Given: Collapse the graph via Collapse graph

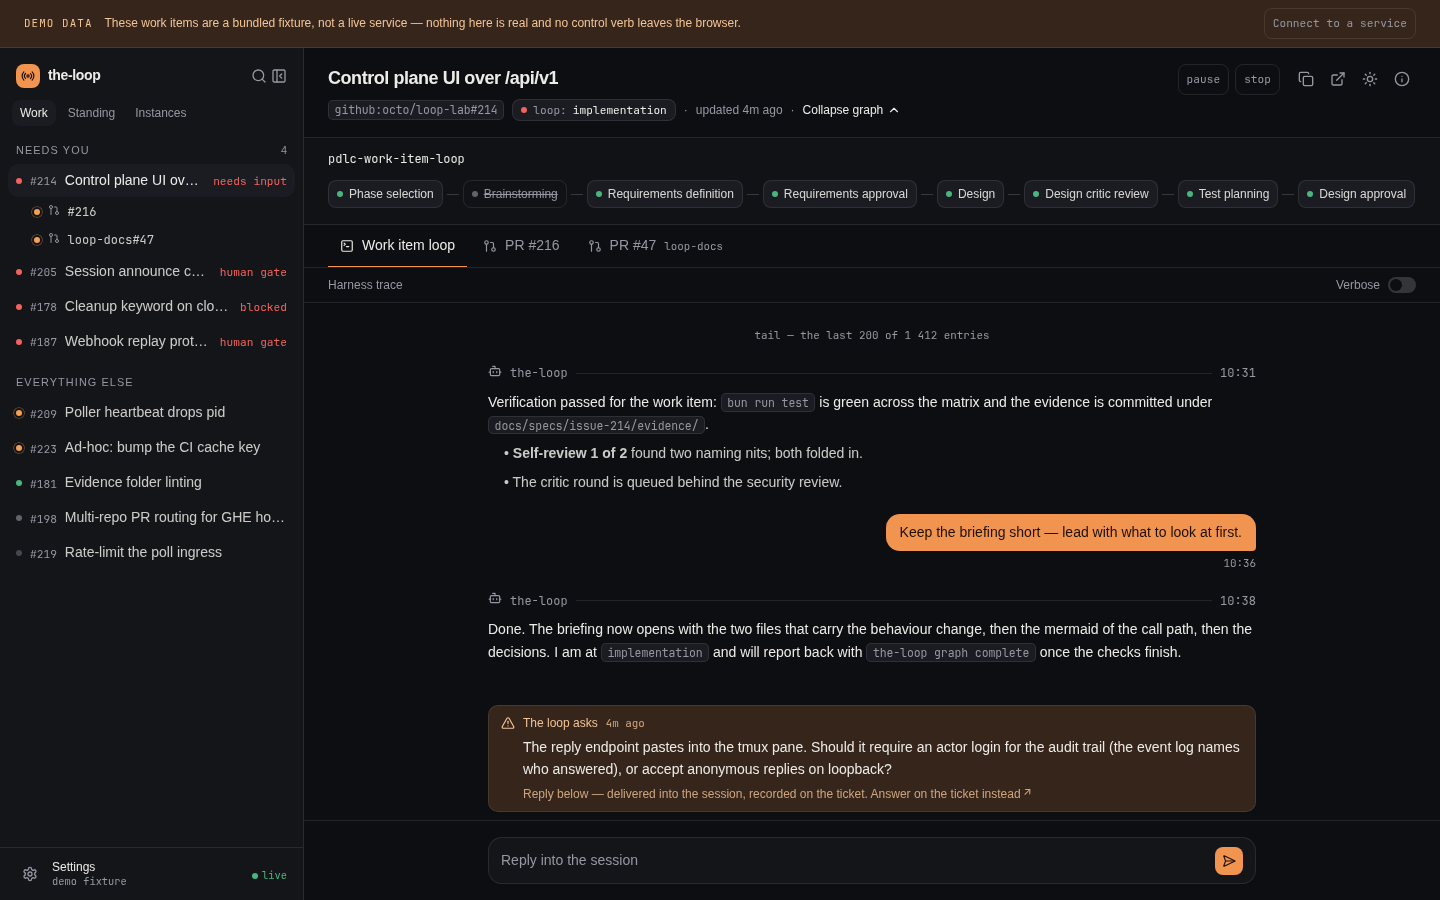Looking at the screenshot, I should coord(851,110).
